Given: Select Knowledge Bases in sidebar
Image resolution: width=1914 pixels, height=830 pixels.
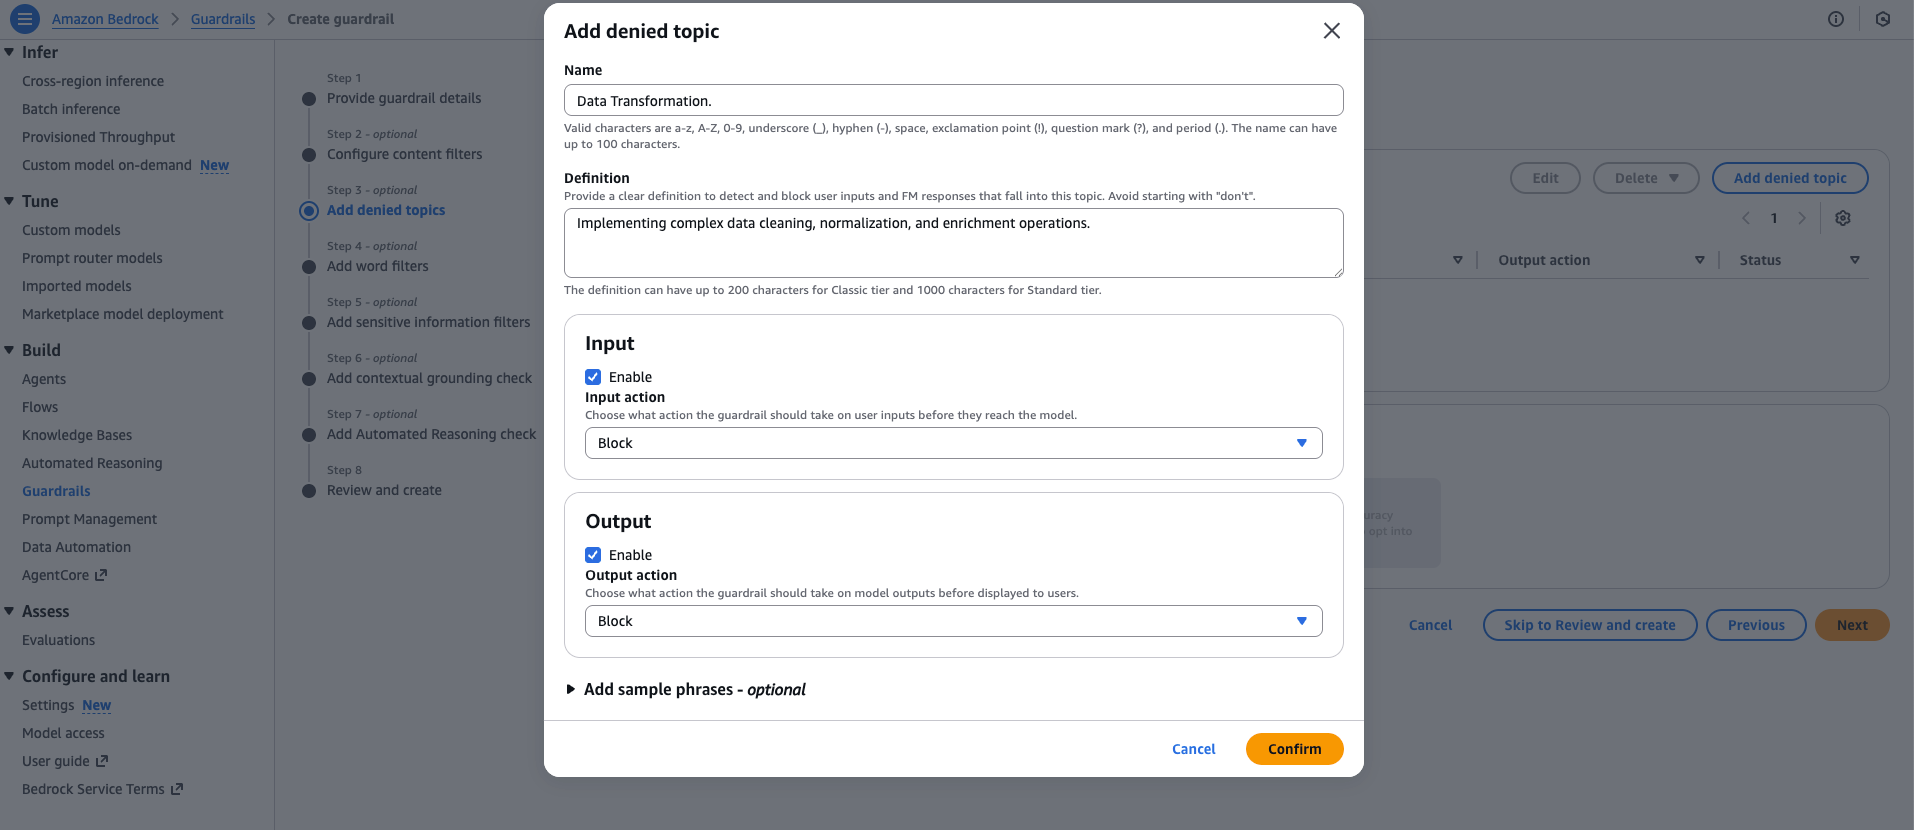Looking at the screenshot, I should 77,435.
